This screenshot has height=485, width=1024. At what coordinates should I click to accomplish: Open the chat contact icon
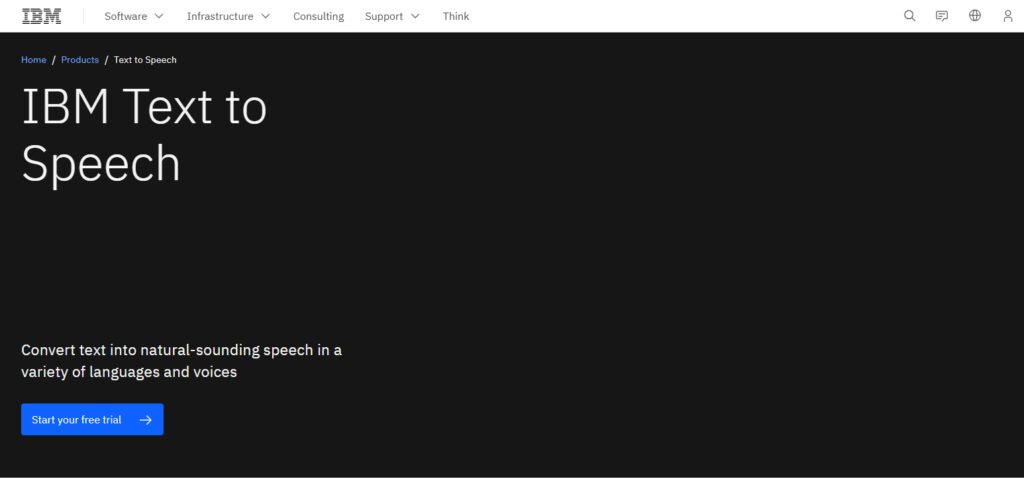[942, 16]
